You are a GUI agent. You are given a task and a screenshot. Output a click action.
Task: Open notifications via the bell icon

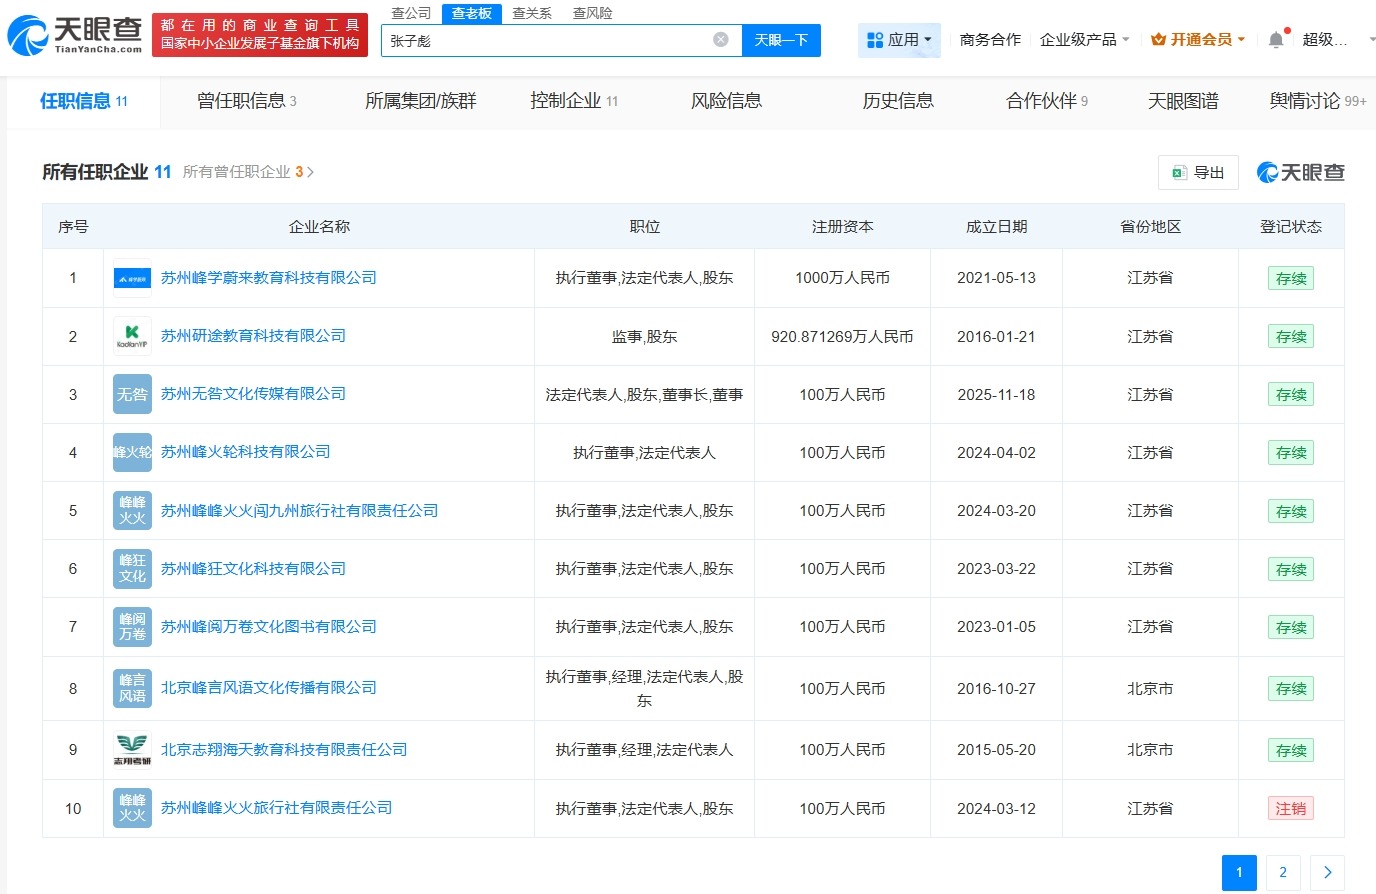1276,37
